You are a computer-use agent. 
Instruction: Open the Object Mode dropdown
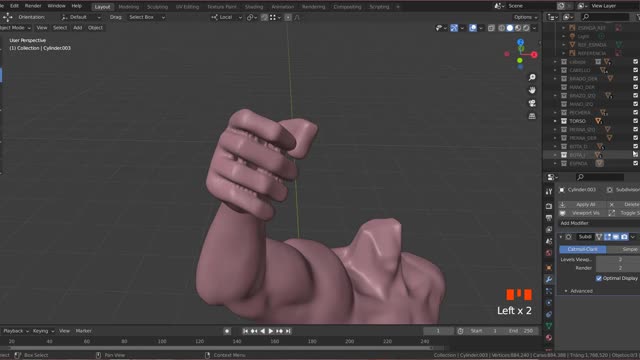(15, 28)
